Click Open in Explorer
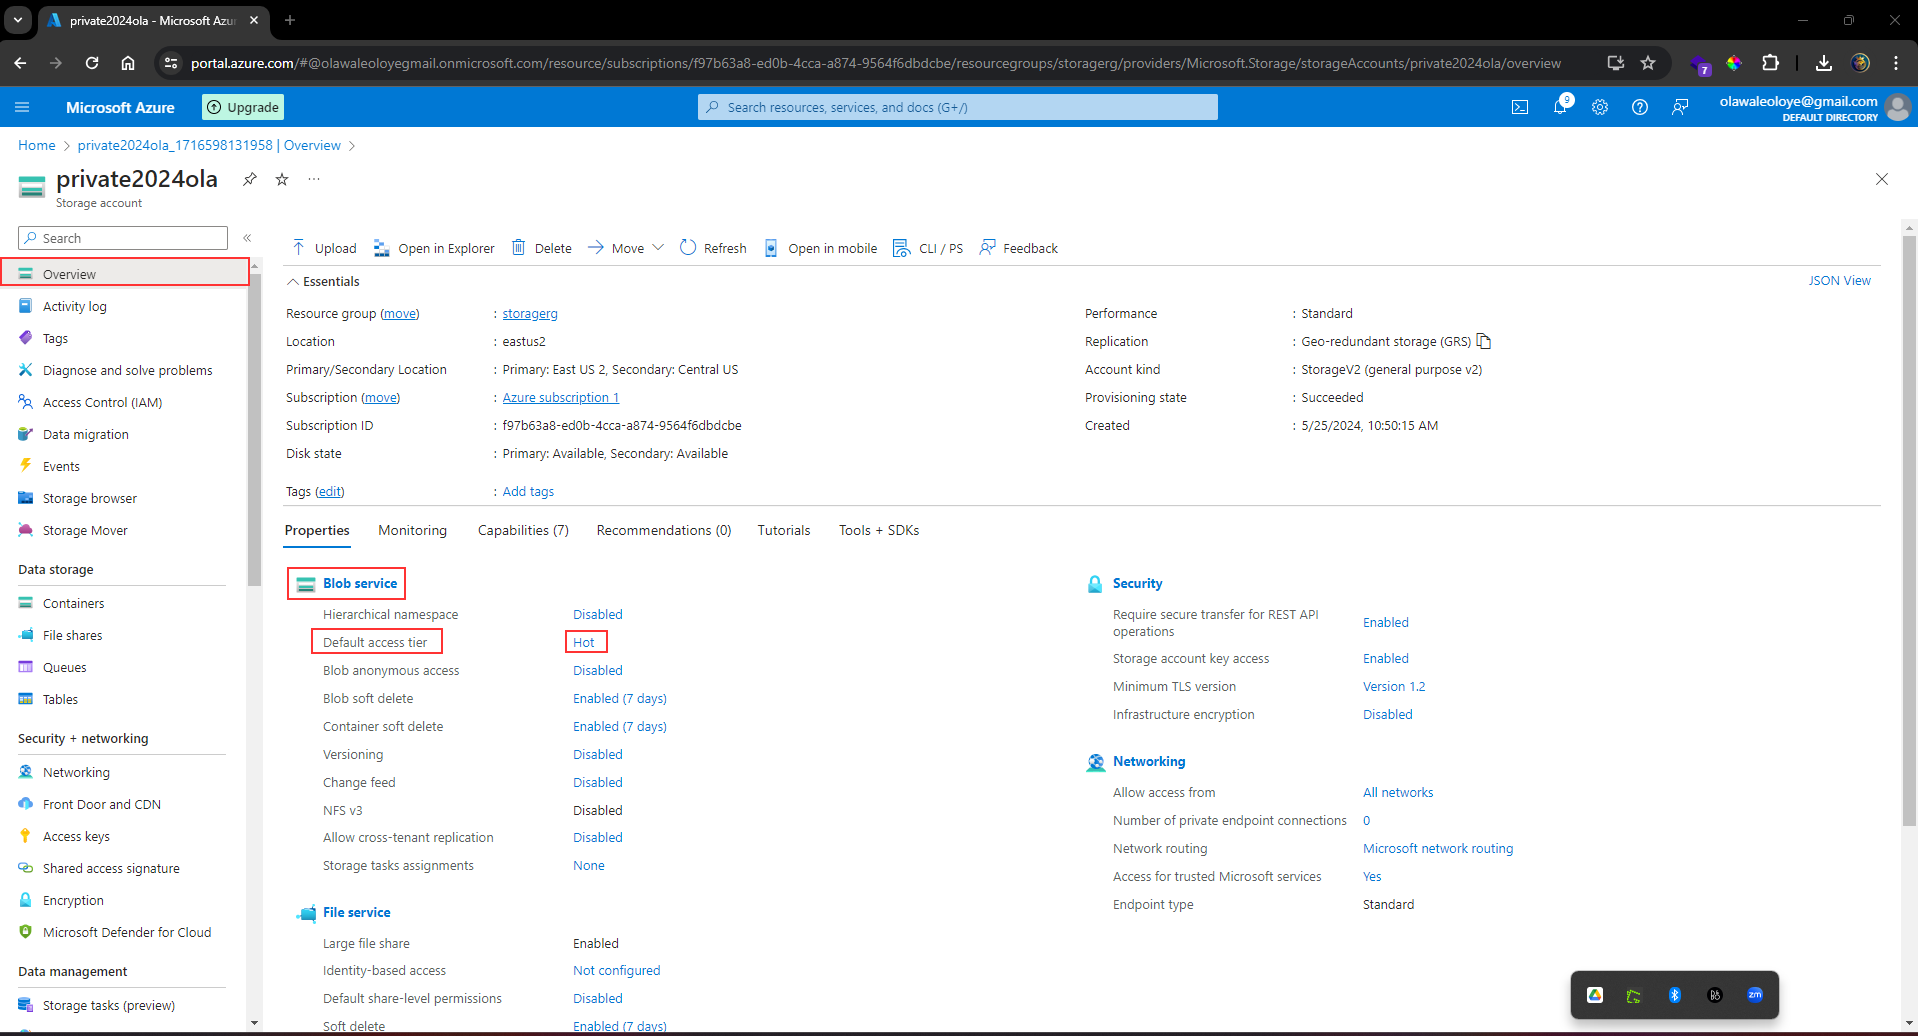The height and width of the screenshot is (1036, 1918). [434, 248]
